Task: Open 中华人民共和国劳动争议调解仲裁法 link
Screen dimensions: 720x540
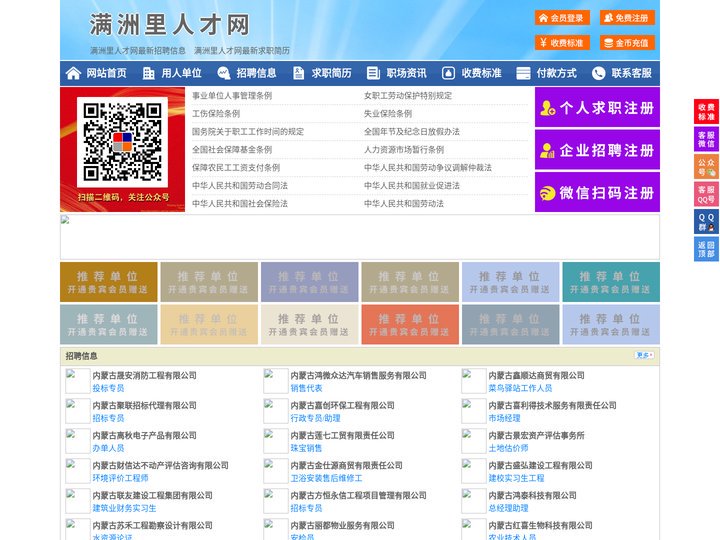Action: click(x=428, y=167)
